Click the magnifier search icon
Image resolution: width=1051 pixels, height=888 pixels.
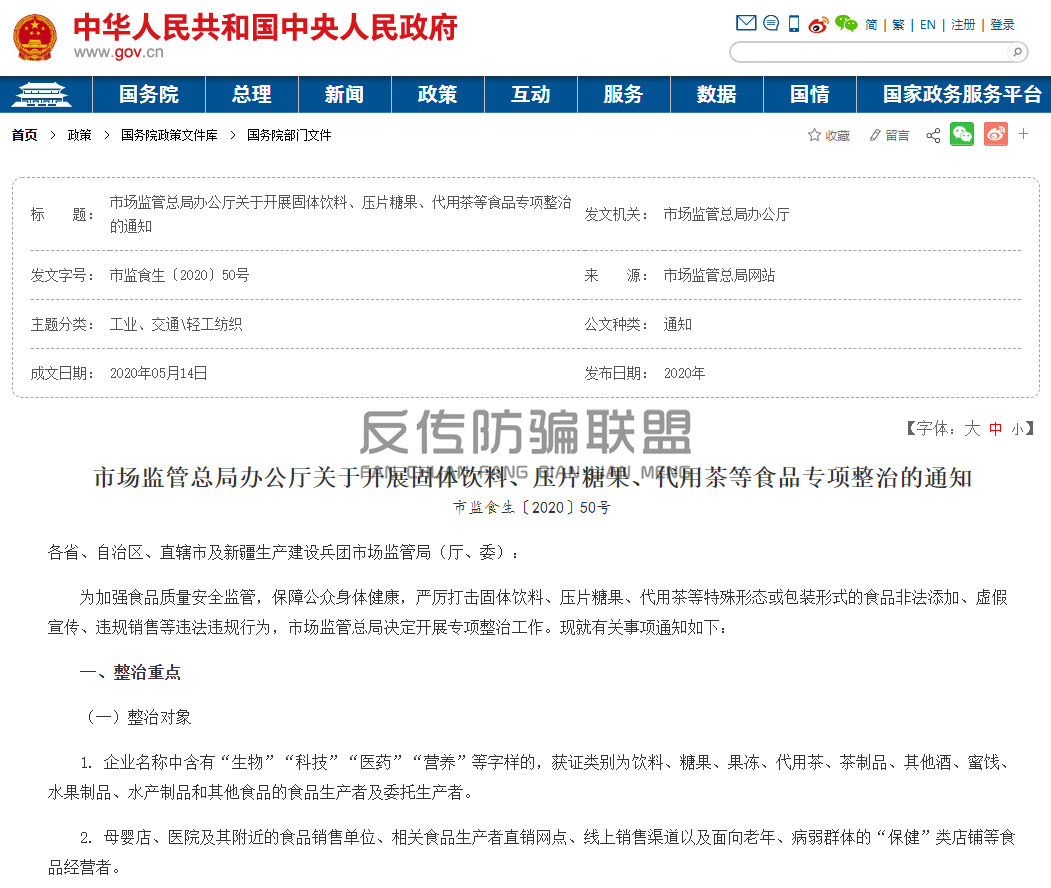click(x=1017, y=52)
